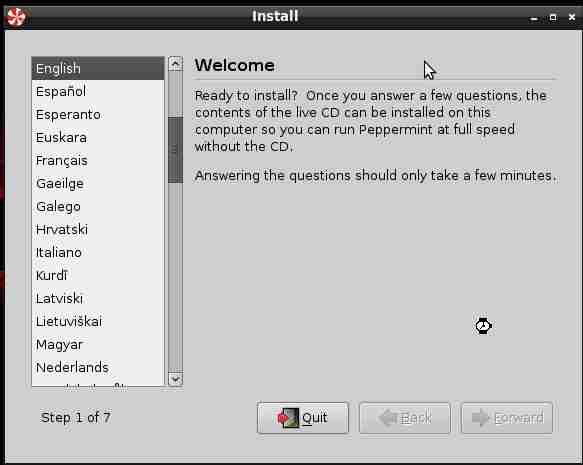Pick Galego in the language list

click(98, 207)
